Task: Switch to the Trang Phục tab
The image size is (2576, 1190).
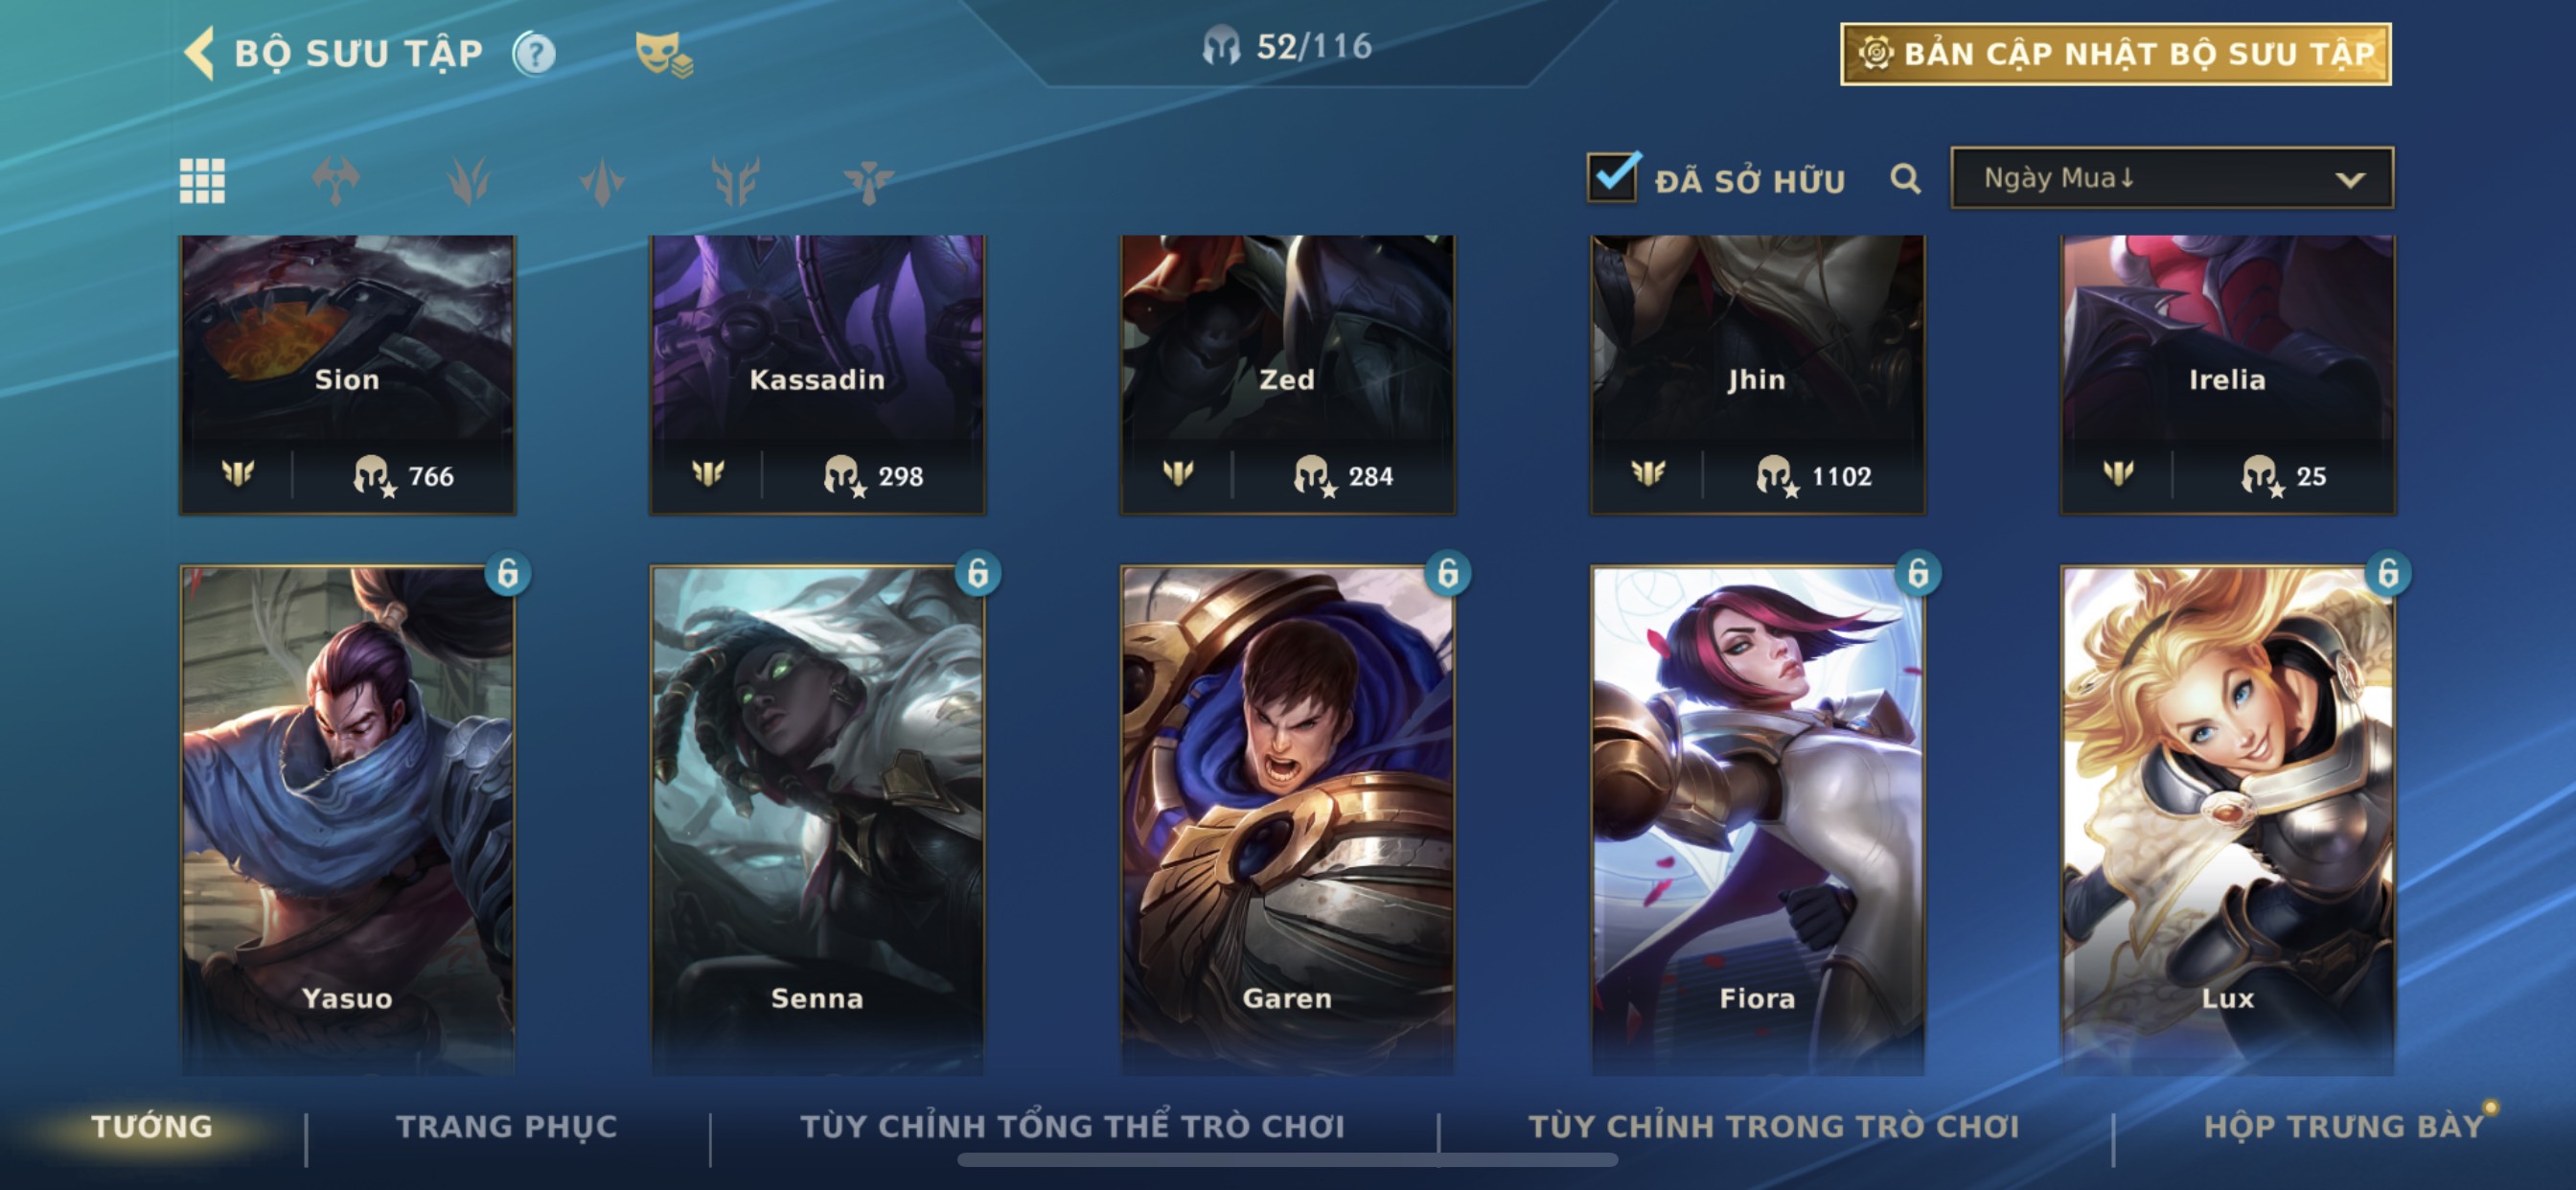Action: tap(507, 1126)
